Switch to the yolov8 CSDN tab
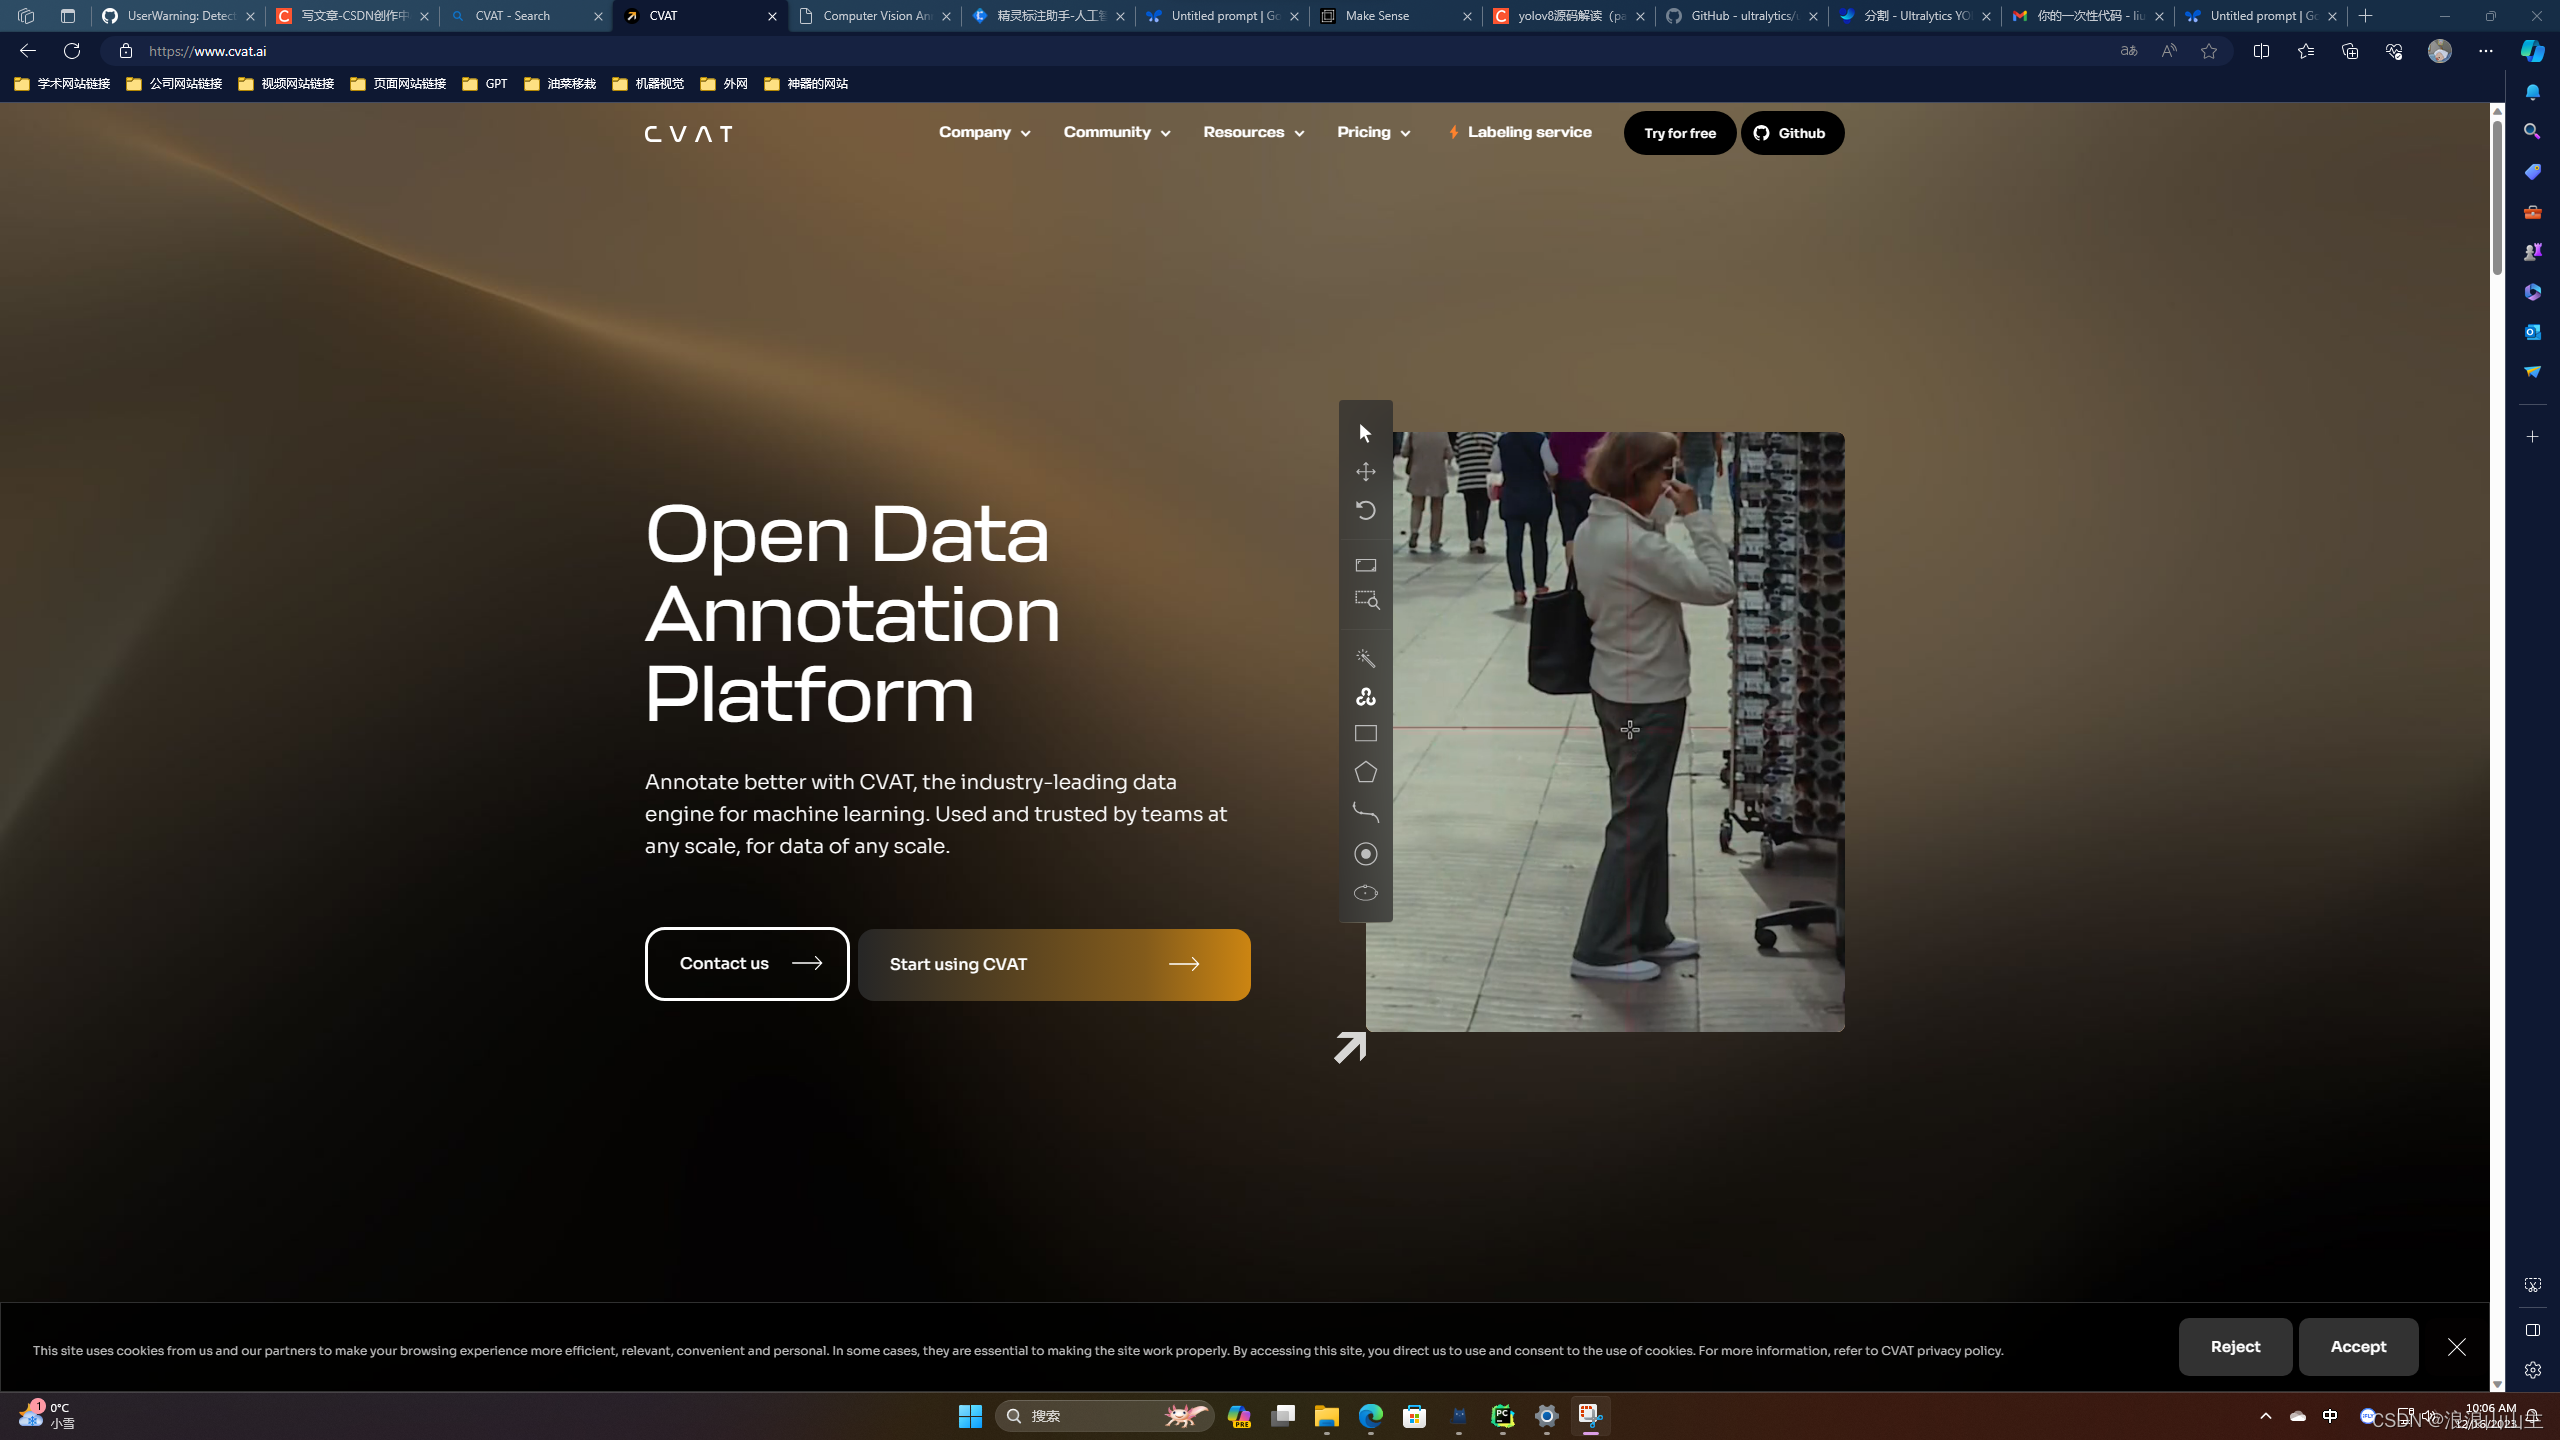The width and height of the screenshot is (2560, 1440). point(1568,16)
